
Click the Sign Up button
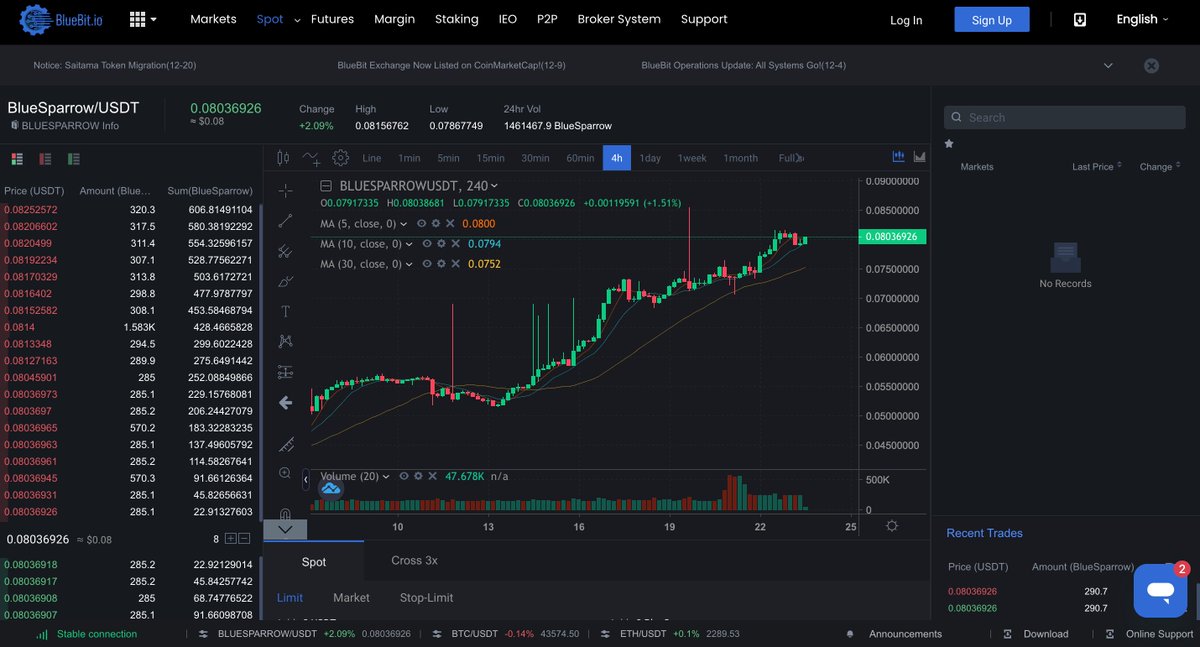(x=991, y=20)
